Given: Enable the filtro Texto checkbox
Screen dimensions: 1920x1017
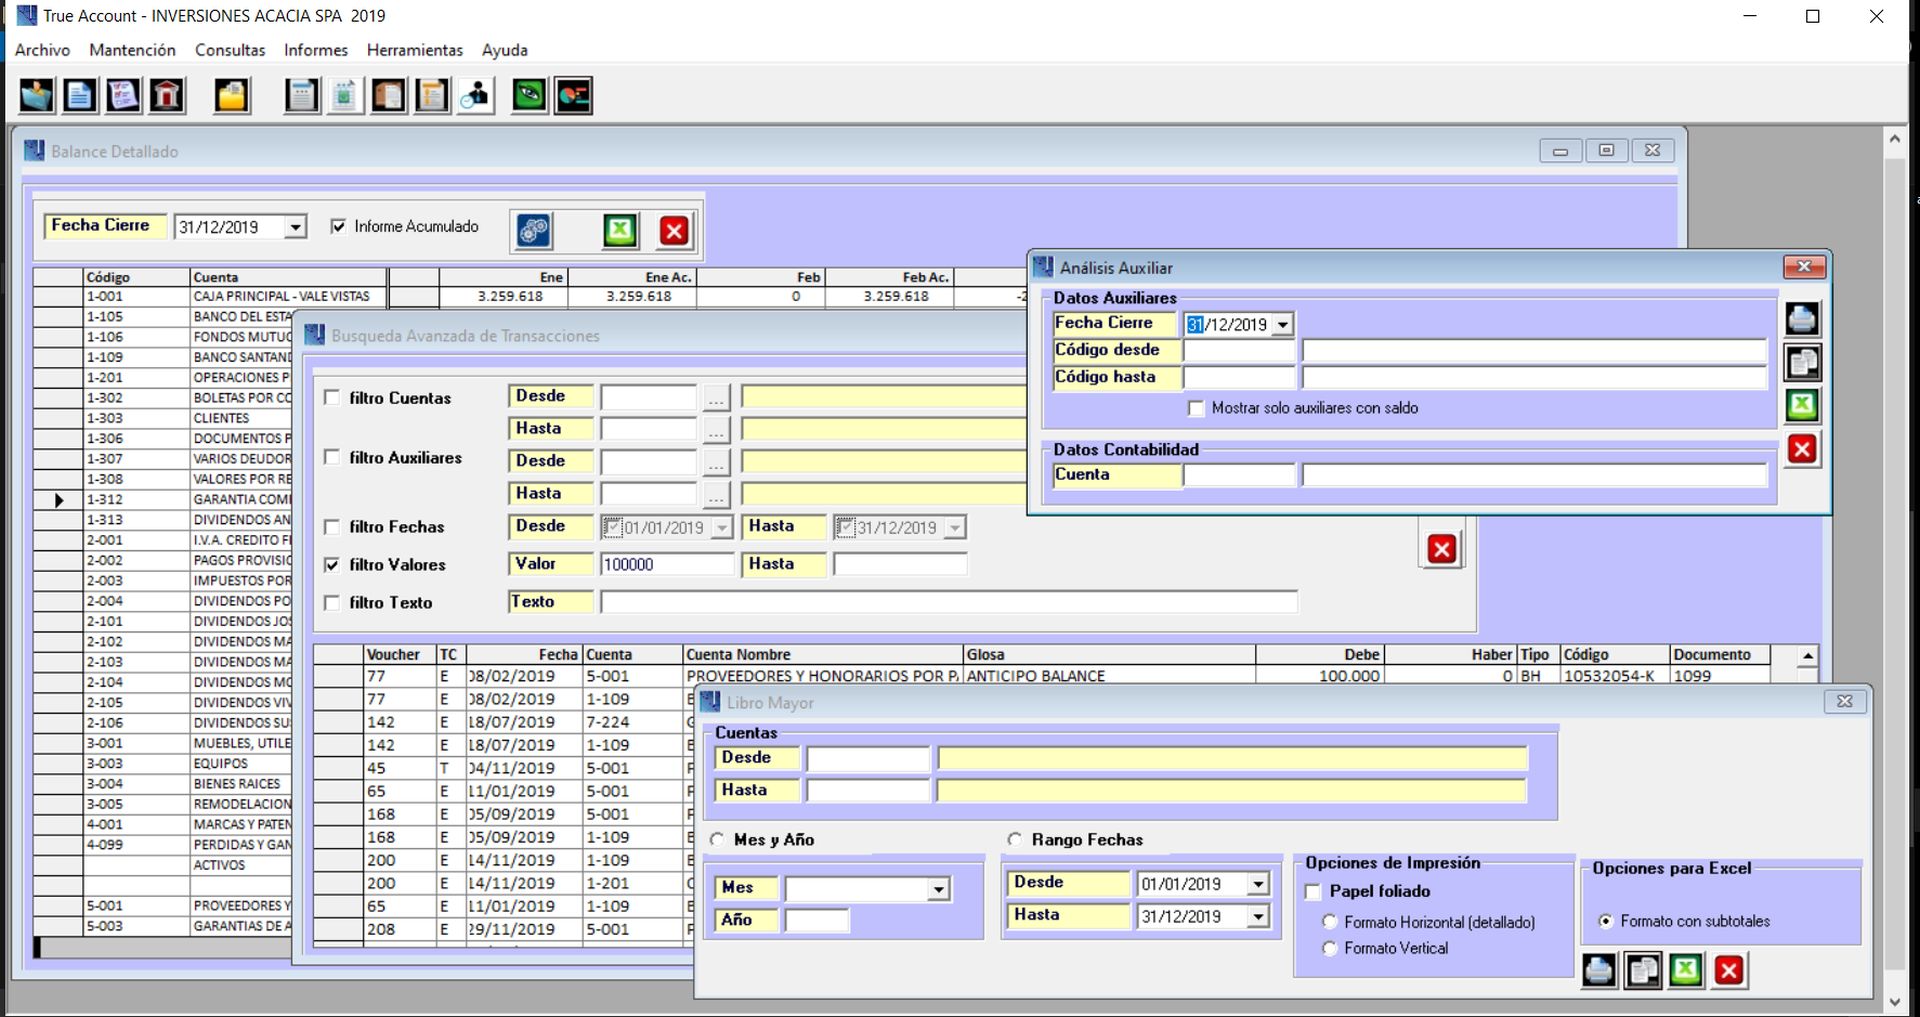Looking at the screenshot, I should click(x=332, y=603).
